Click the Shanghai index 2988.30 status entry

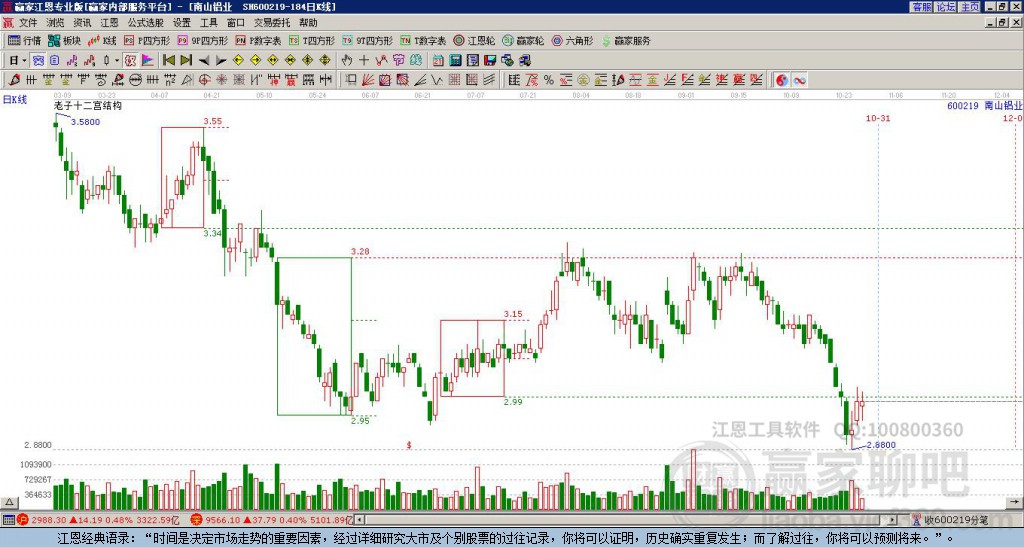[x=98, y=520]
